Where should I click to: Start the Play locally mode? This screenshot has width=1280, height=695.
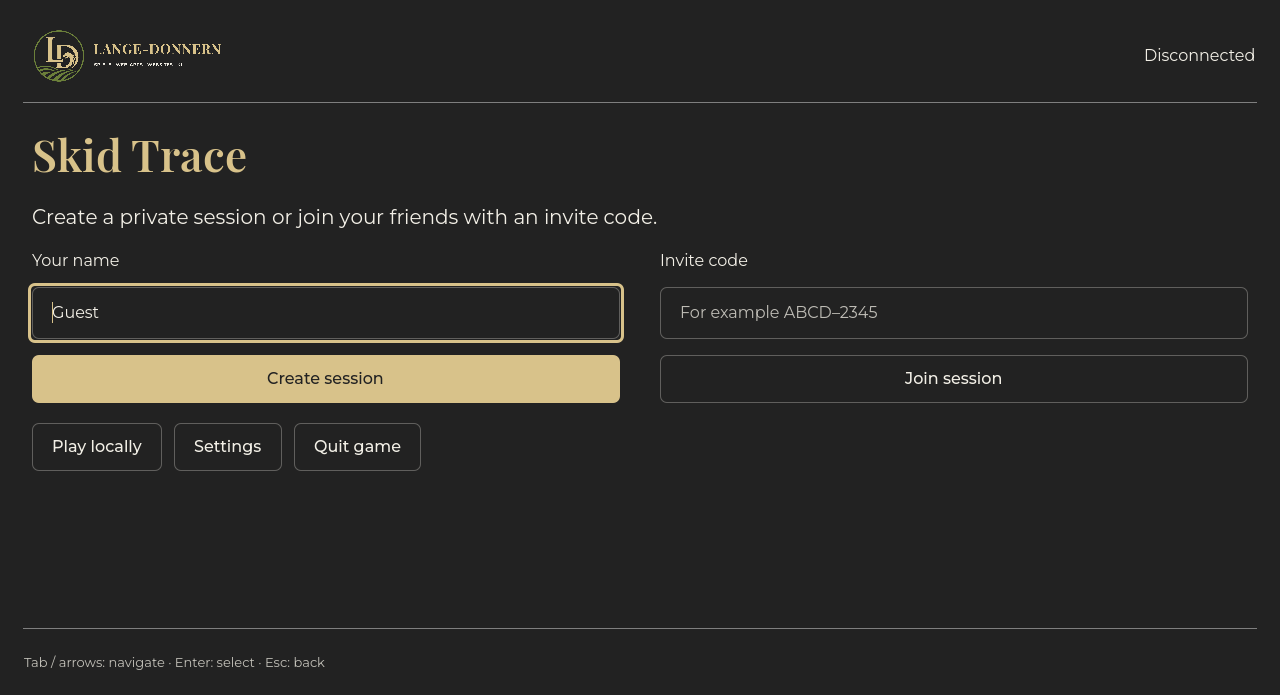coord(97,447)
